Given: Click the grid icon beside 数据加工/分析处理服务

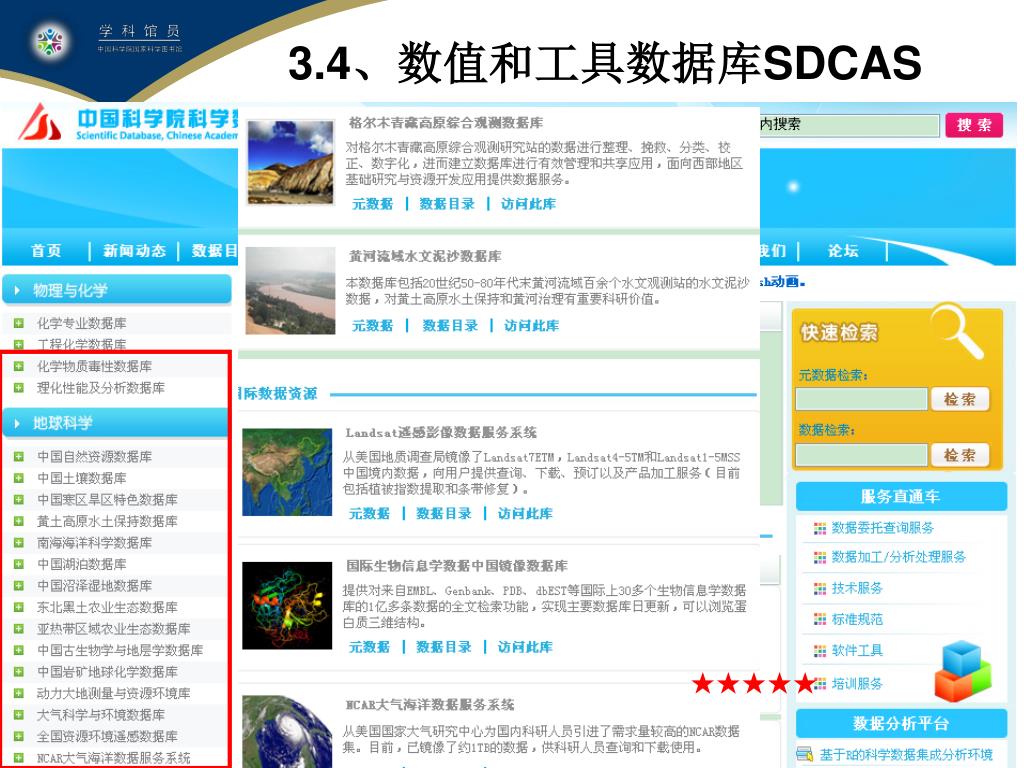Looking at the screenshot, I should [x=820, y=558].
